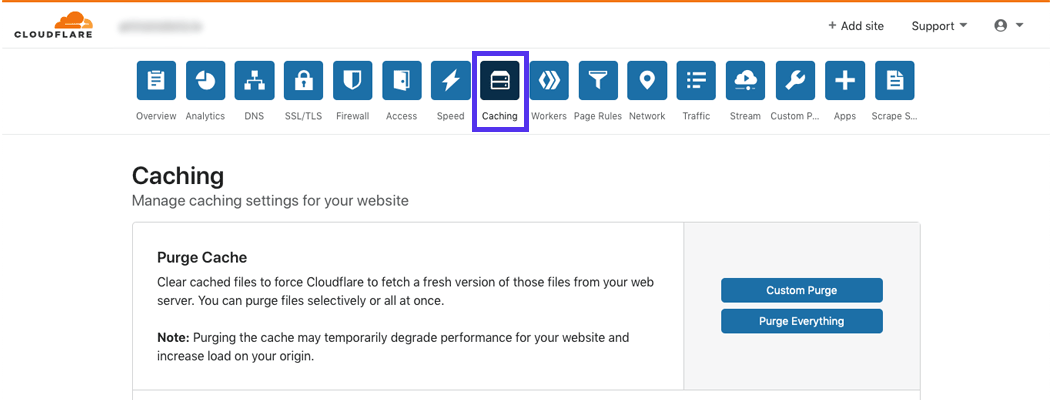Open the Scrape Shield document icon
Image resolution: width=1050 pixels, height=400 pixels.
coord(894,81)
